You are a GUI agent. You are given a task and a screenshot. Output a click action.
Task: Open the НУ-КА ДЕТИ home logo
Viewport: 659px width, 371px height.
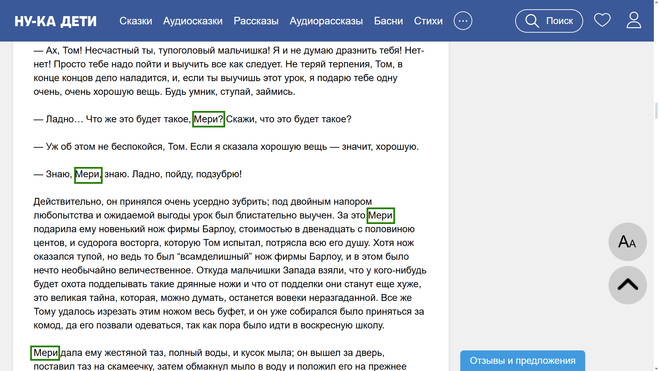[x=55, y=21]
